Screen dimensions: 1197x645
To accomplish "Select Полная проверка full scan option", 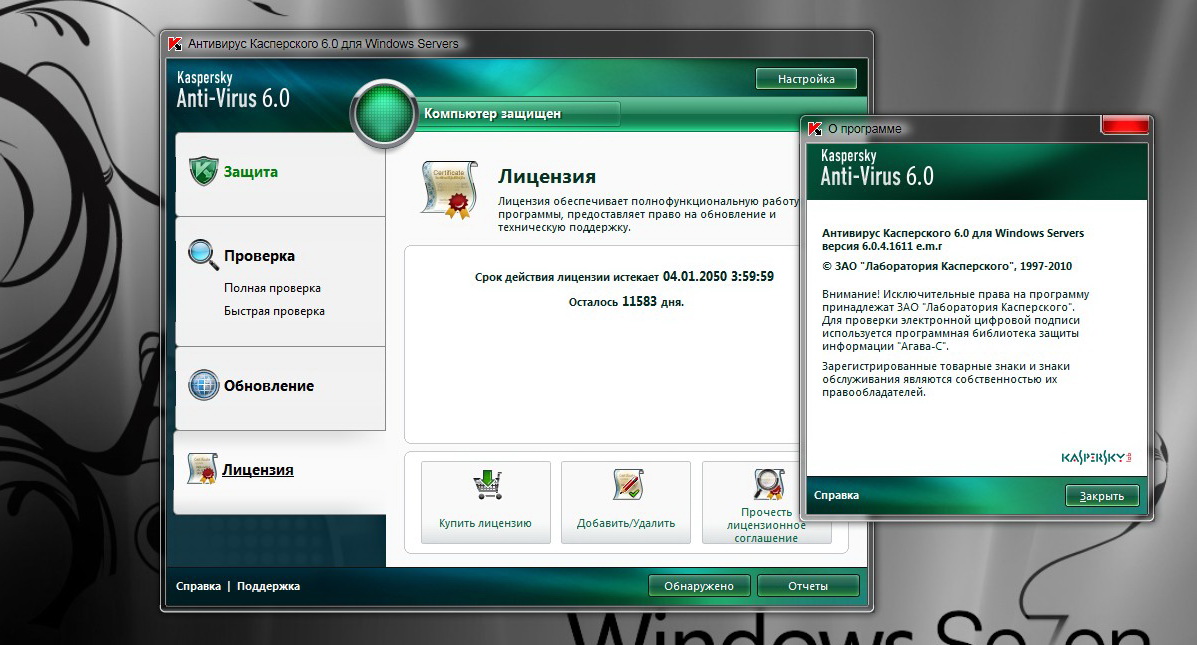I will click(x=272, y=288).
